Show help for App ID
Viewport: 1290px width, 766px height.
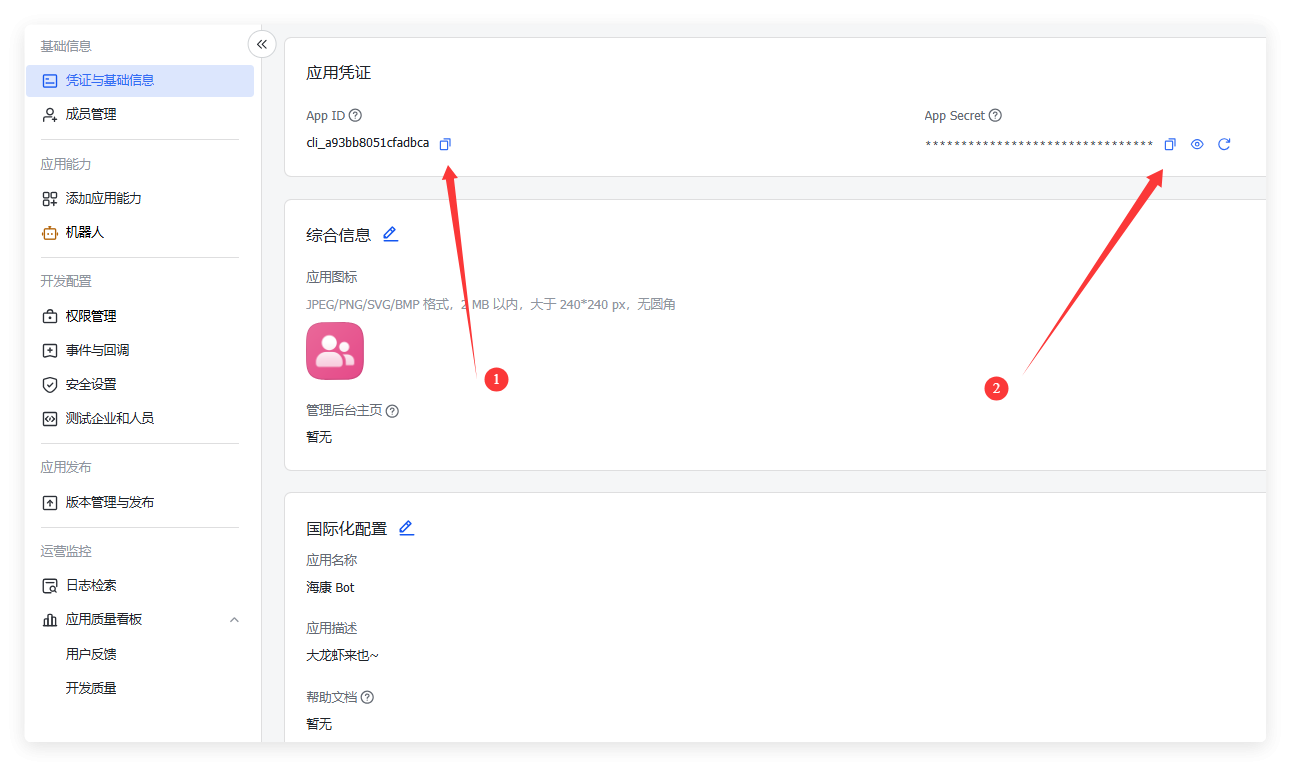[x=355, y=116]
